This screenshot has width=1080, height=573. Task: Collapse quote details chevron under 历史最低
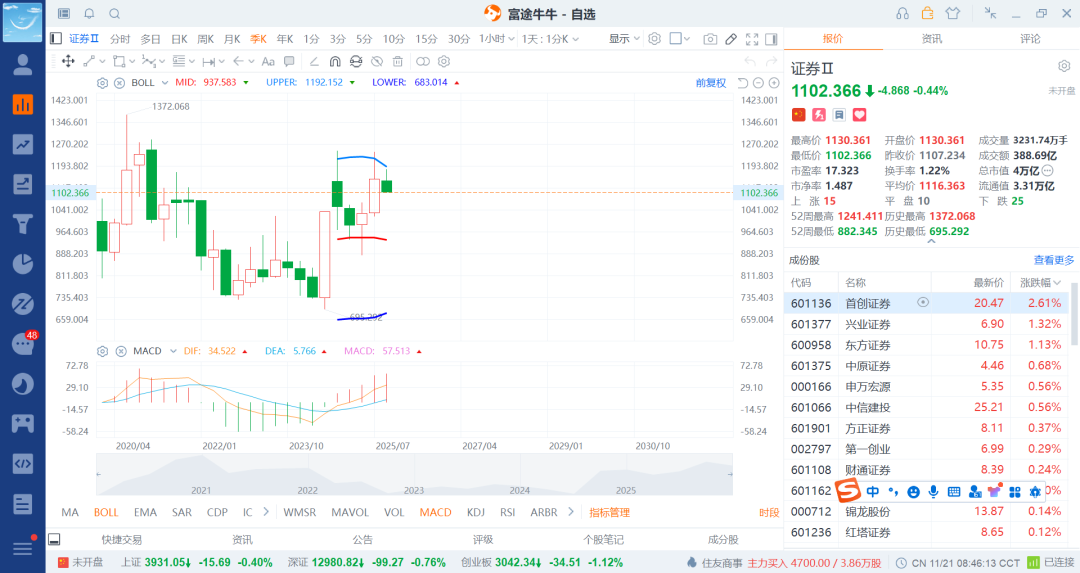(x=931, y=241)
